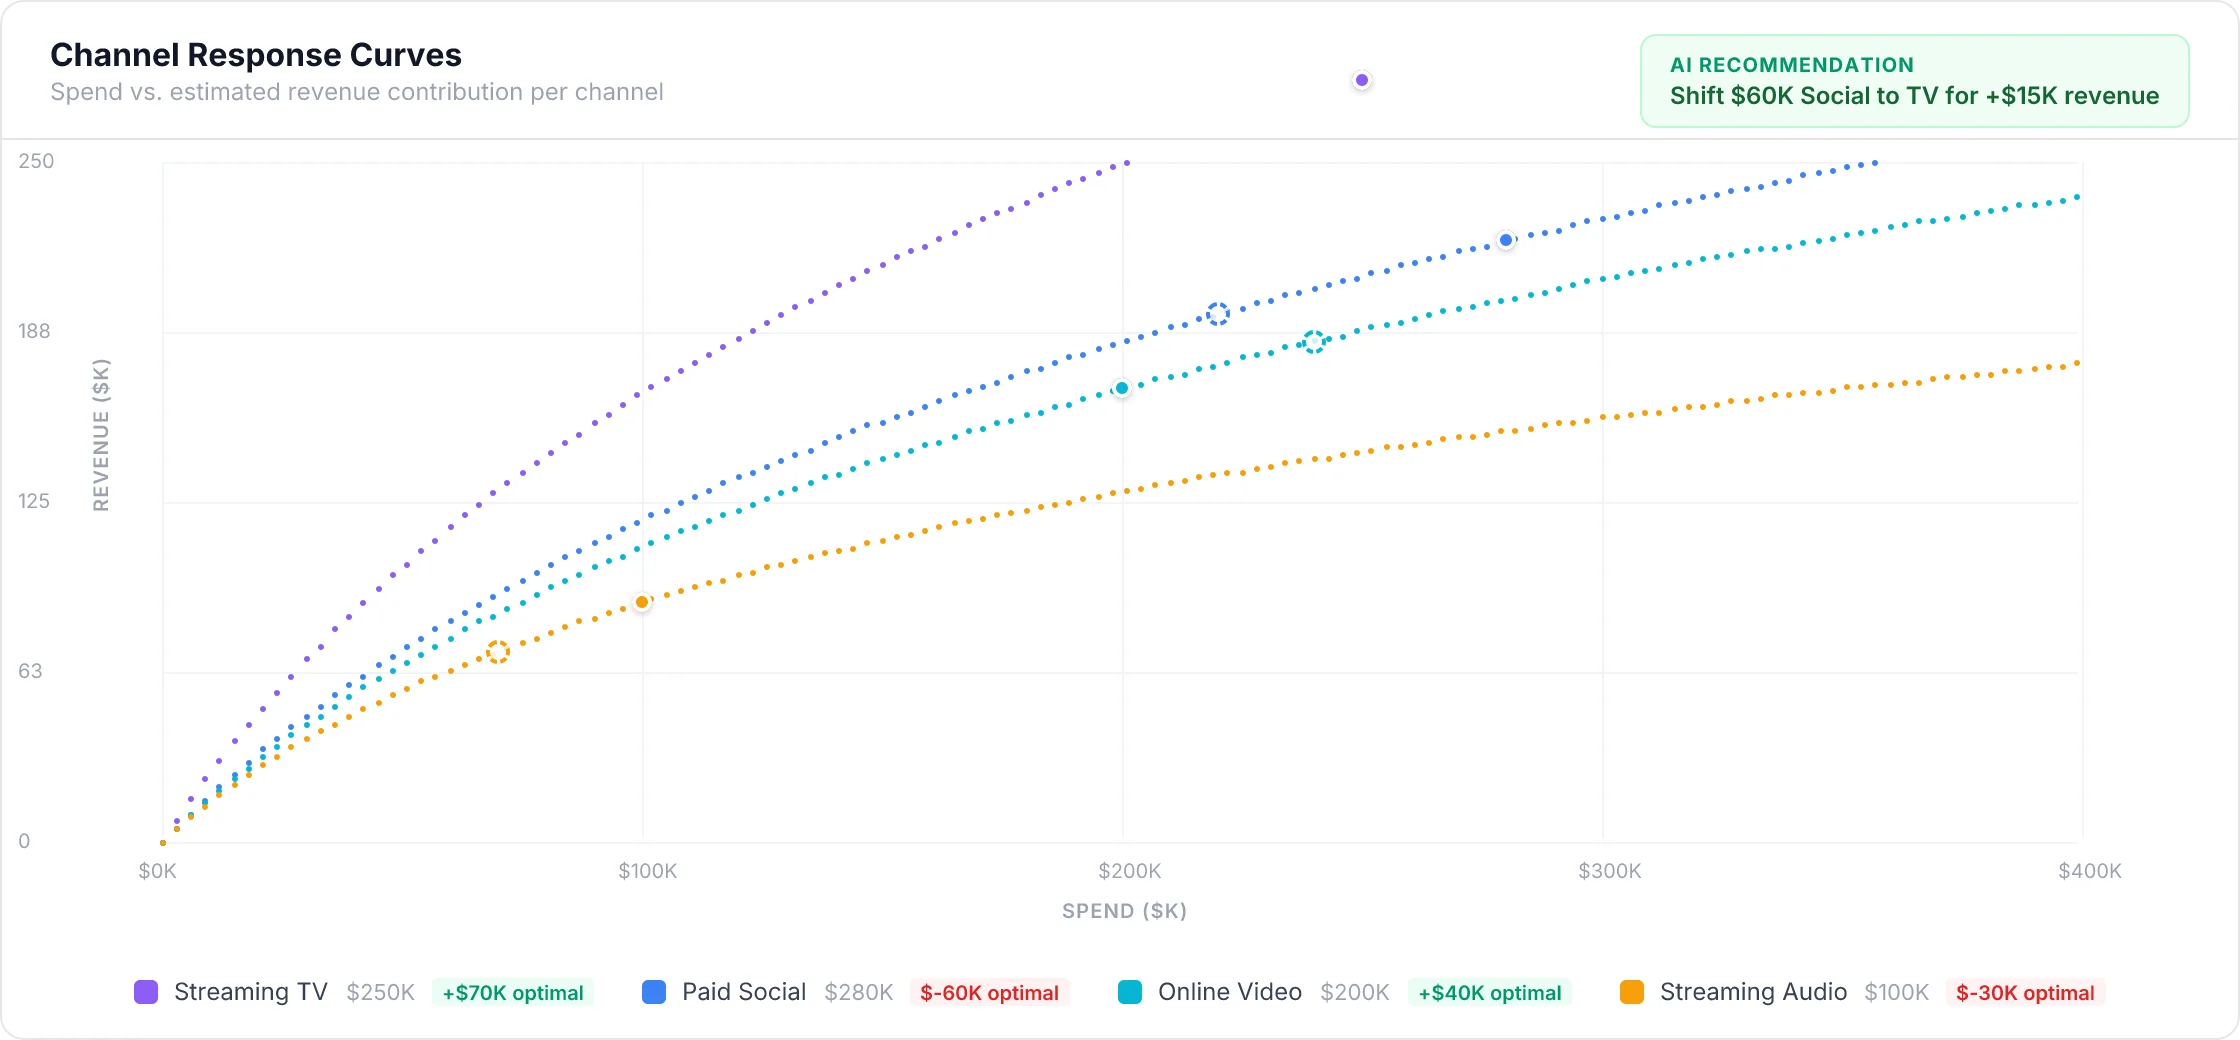Click the dashed blue Paid Social optimal marker
Viewport: 2240px width, 1040px height.
[1217, 314]
